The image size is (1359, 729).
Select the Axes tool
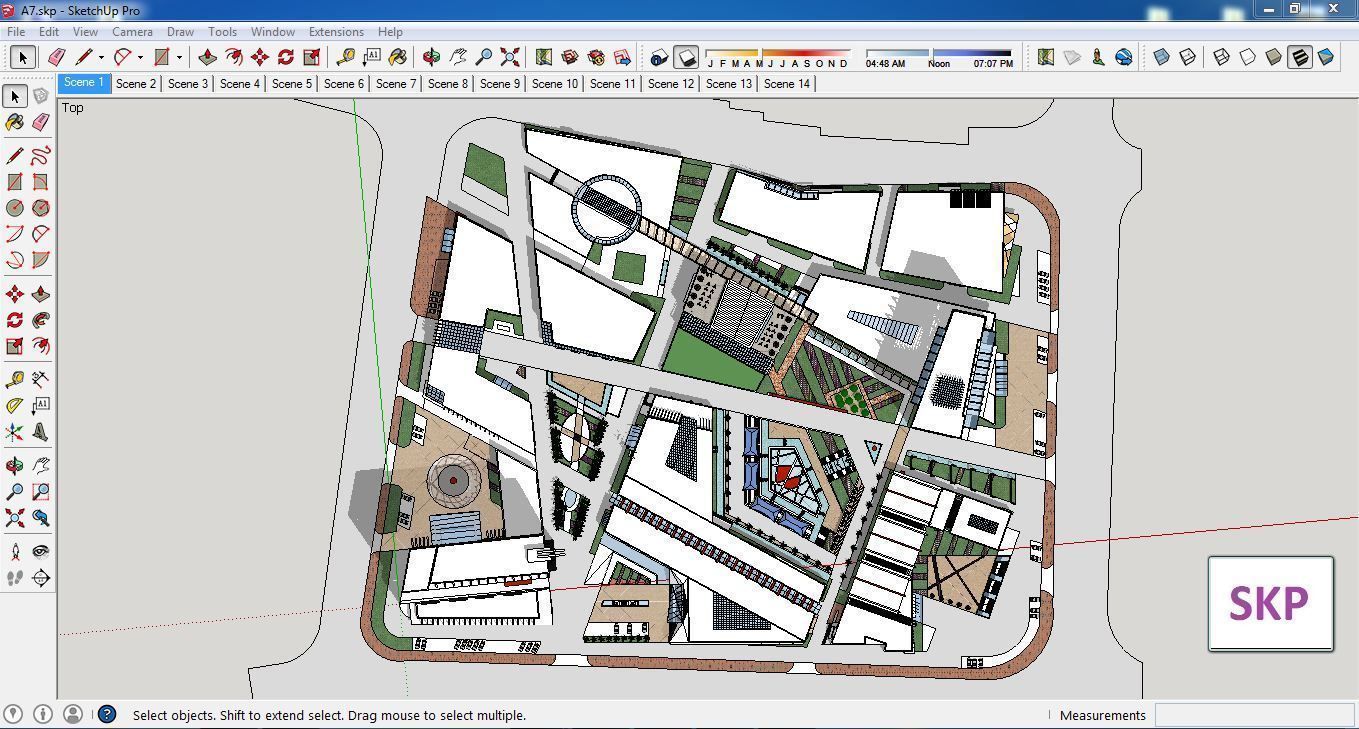click(x=14, y=431)
